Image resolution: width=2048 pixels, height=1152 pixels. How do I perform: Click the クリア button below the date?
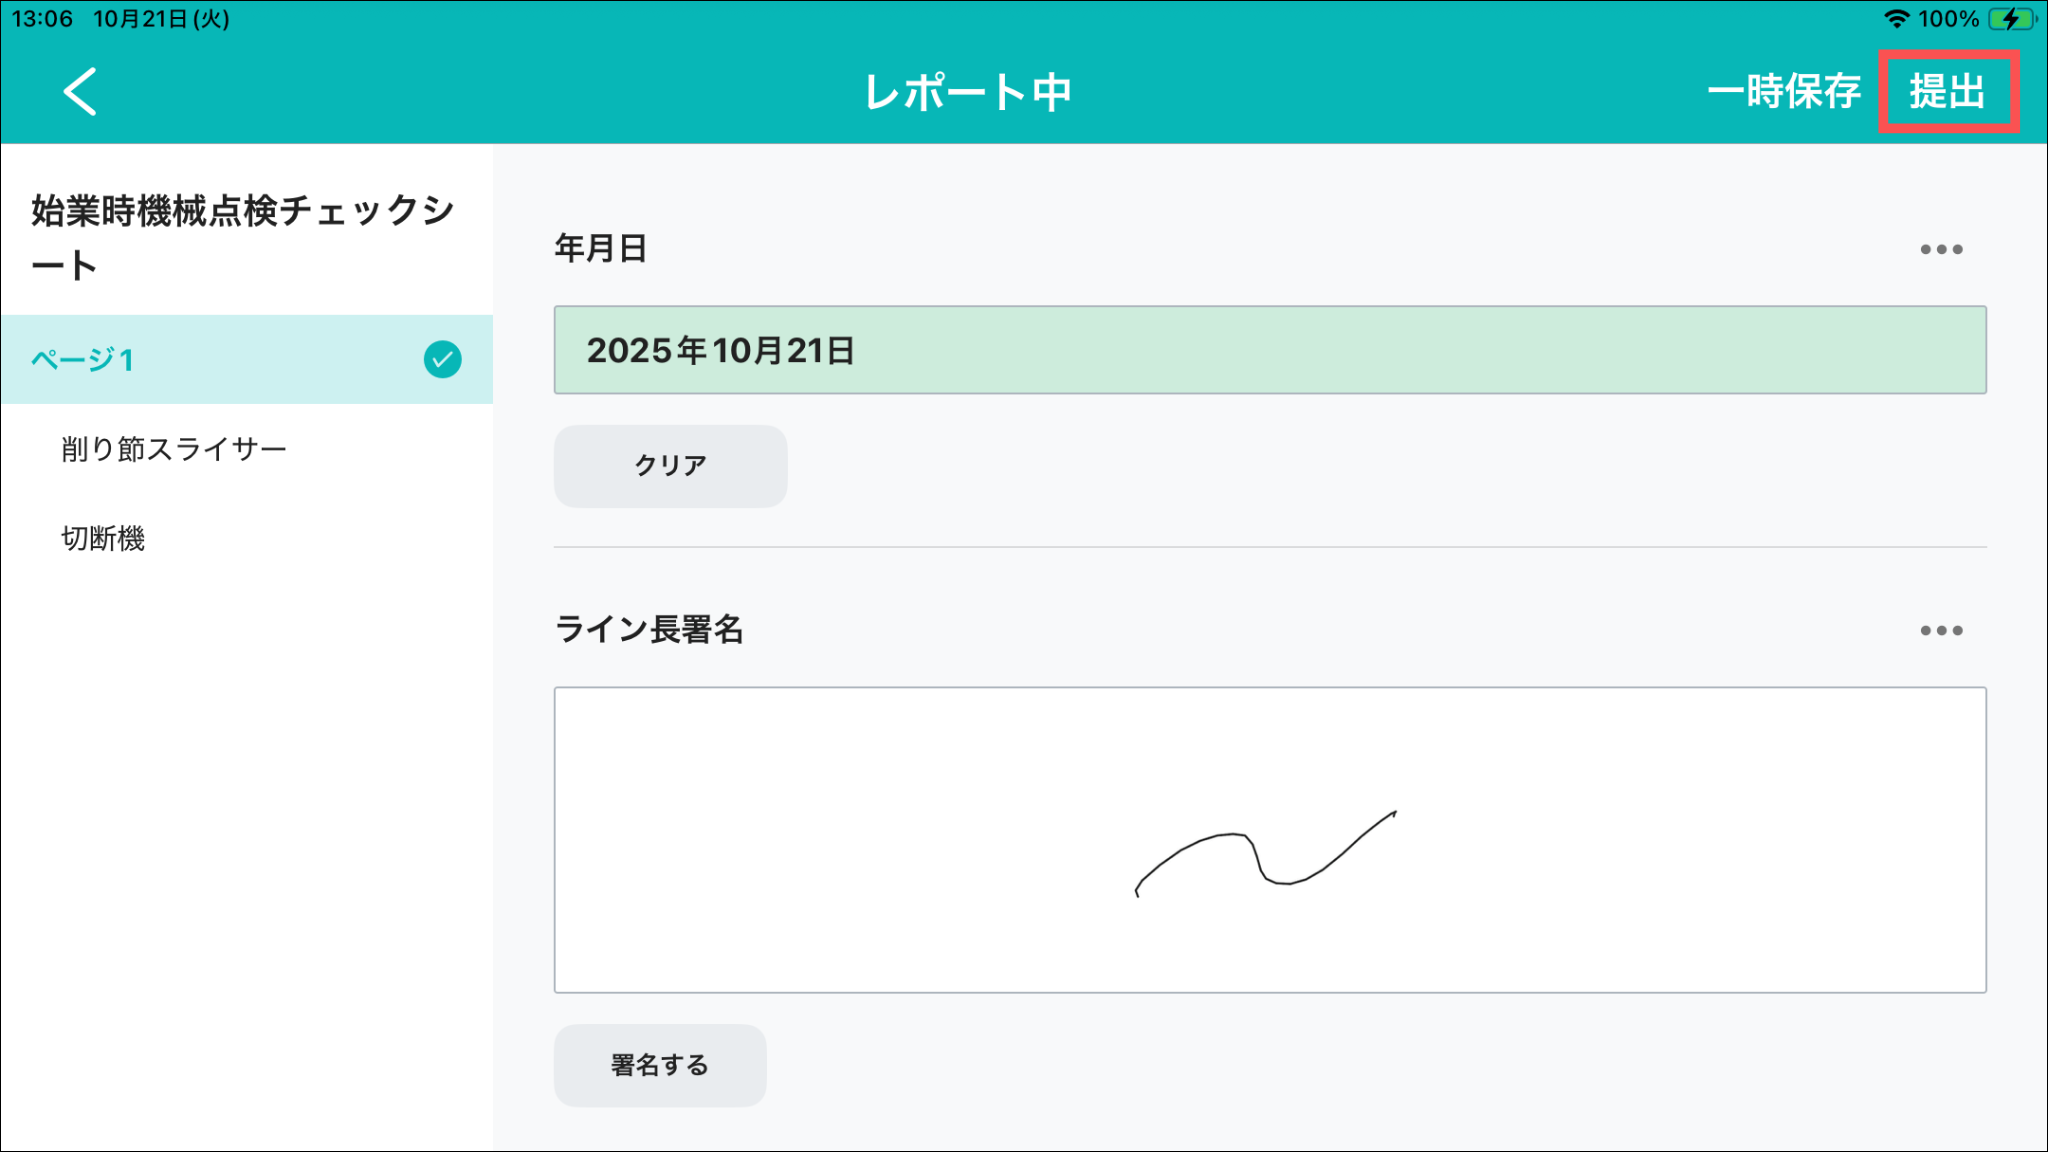(670, 466)
